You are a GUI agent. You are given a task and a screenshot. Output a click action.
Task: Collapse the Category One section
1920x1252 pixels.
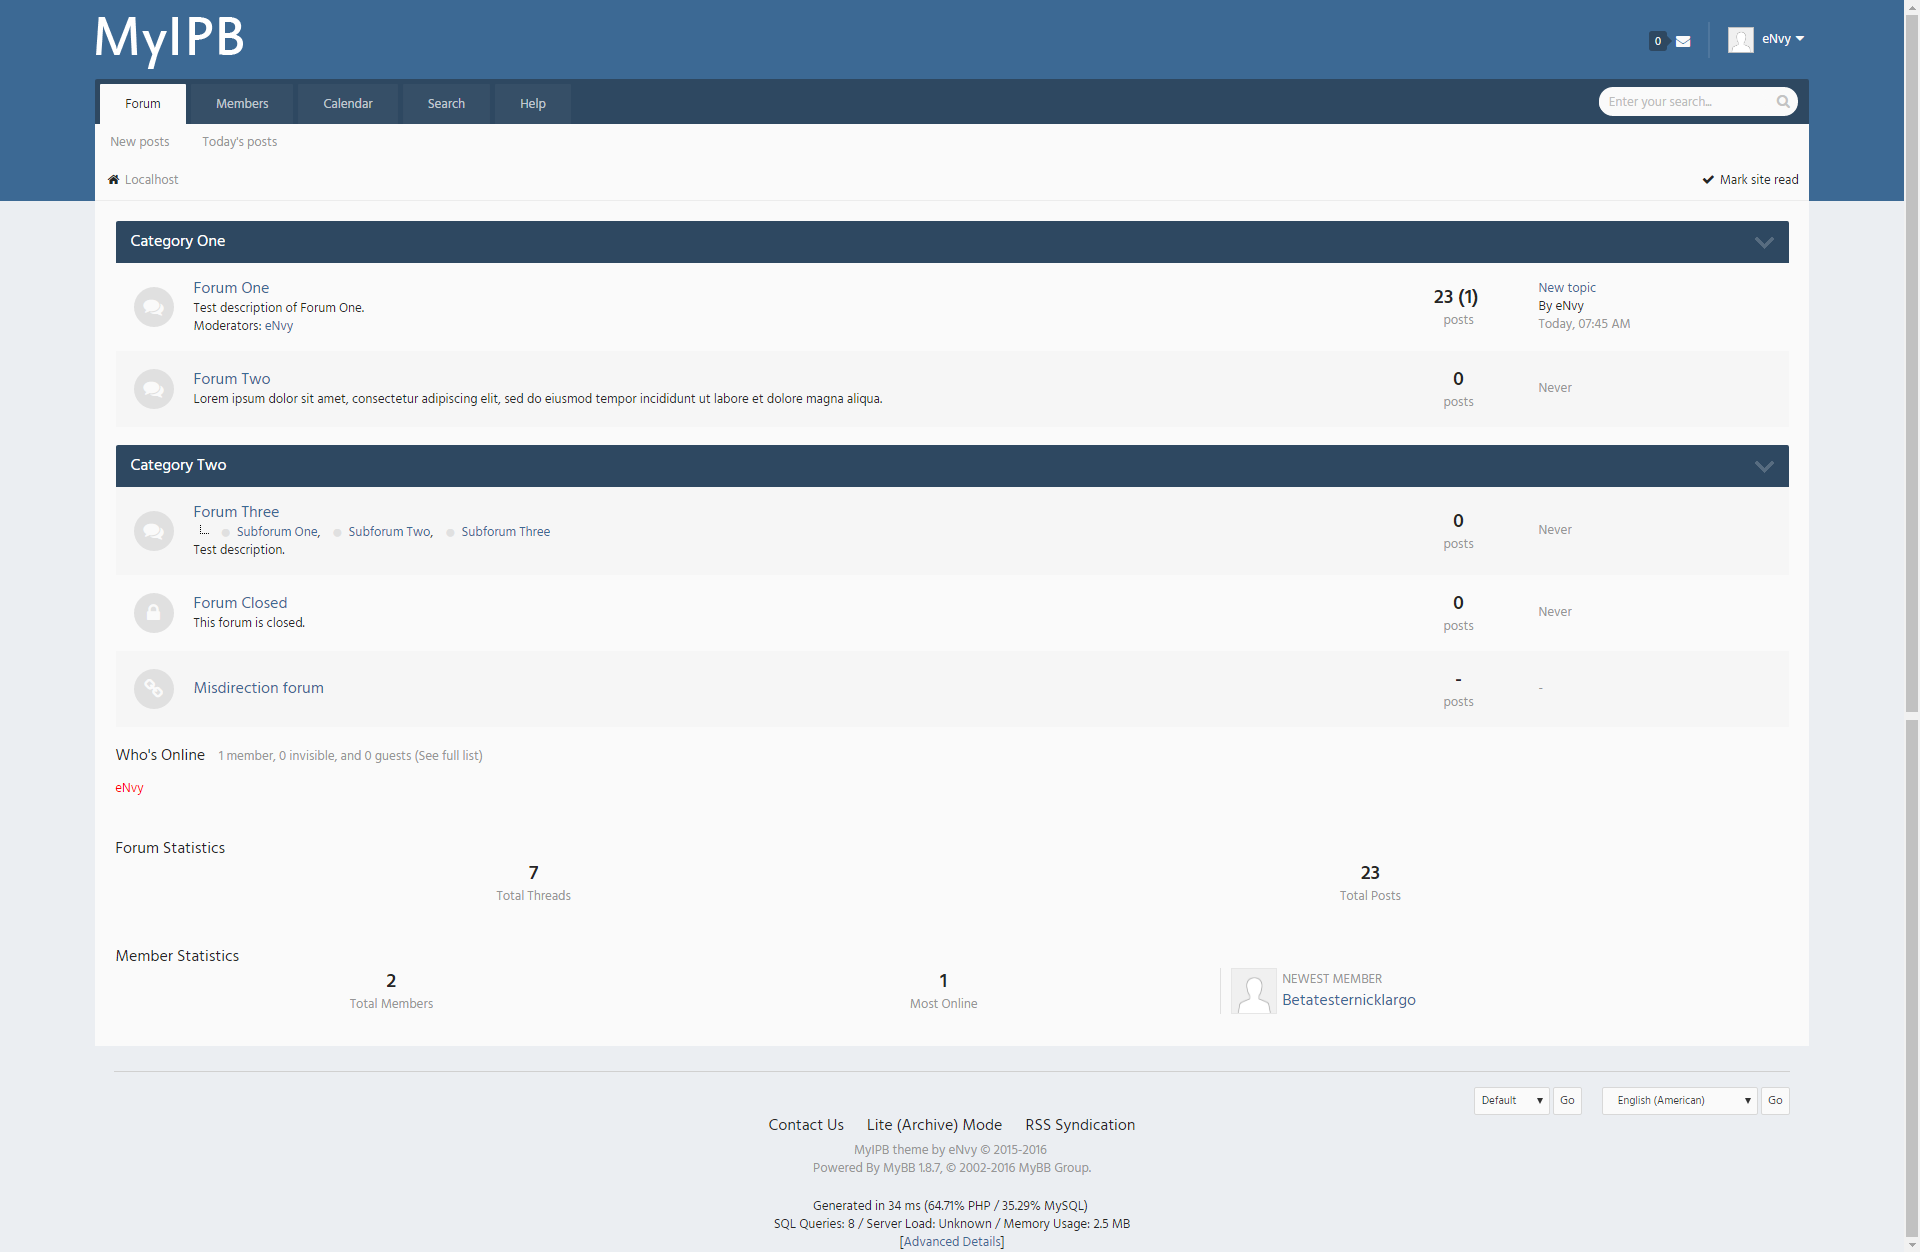1764,242
